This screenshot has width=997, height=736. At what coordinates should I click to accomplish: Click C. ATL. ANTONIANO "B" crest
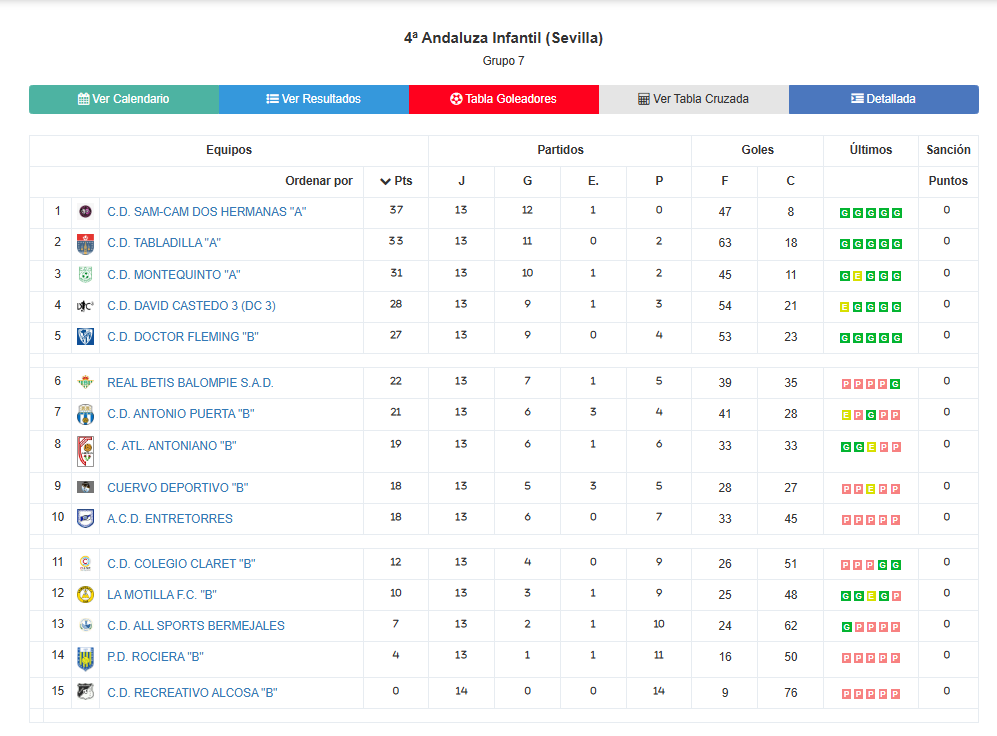(85, 451)
